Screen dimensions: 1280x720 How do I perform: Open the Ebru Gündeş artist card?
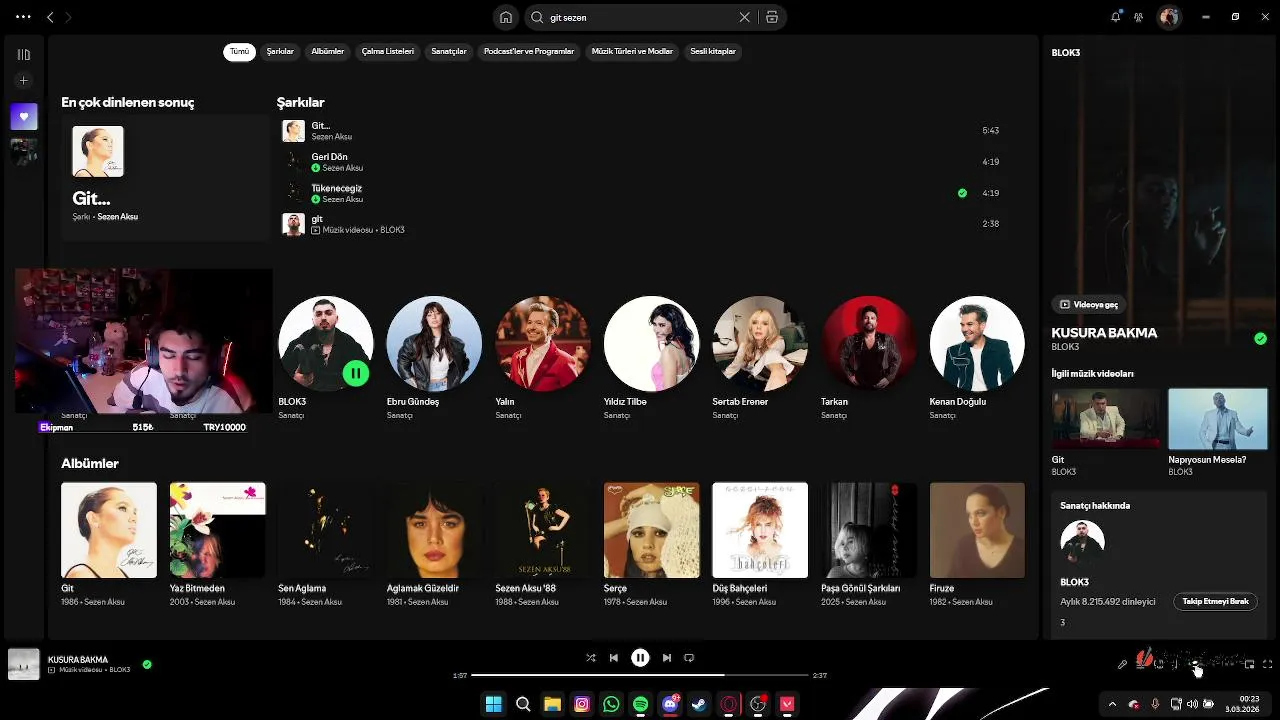(434, 356)
